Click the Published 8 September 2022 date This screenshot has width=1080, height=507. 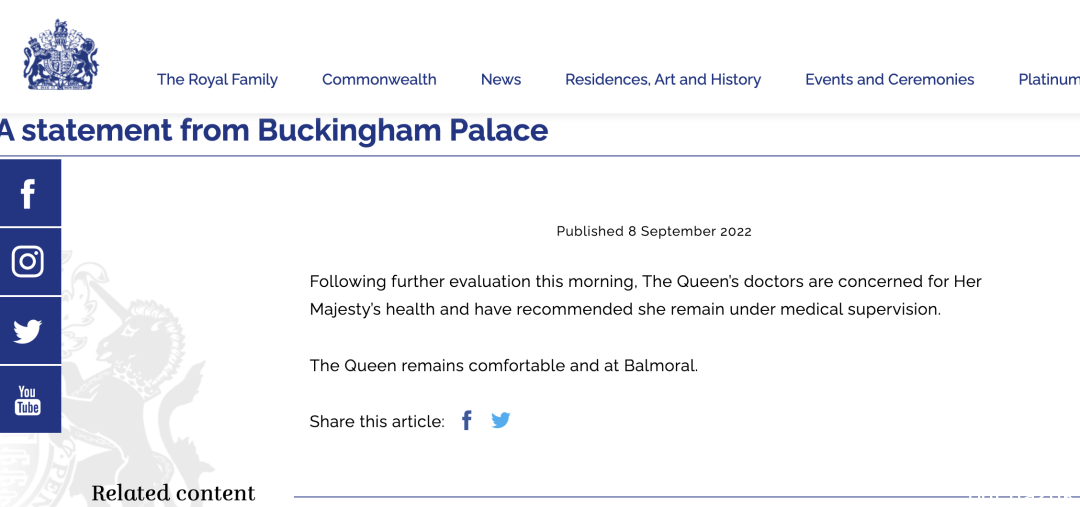pyautogui.click(x=654, y=231)
